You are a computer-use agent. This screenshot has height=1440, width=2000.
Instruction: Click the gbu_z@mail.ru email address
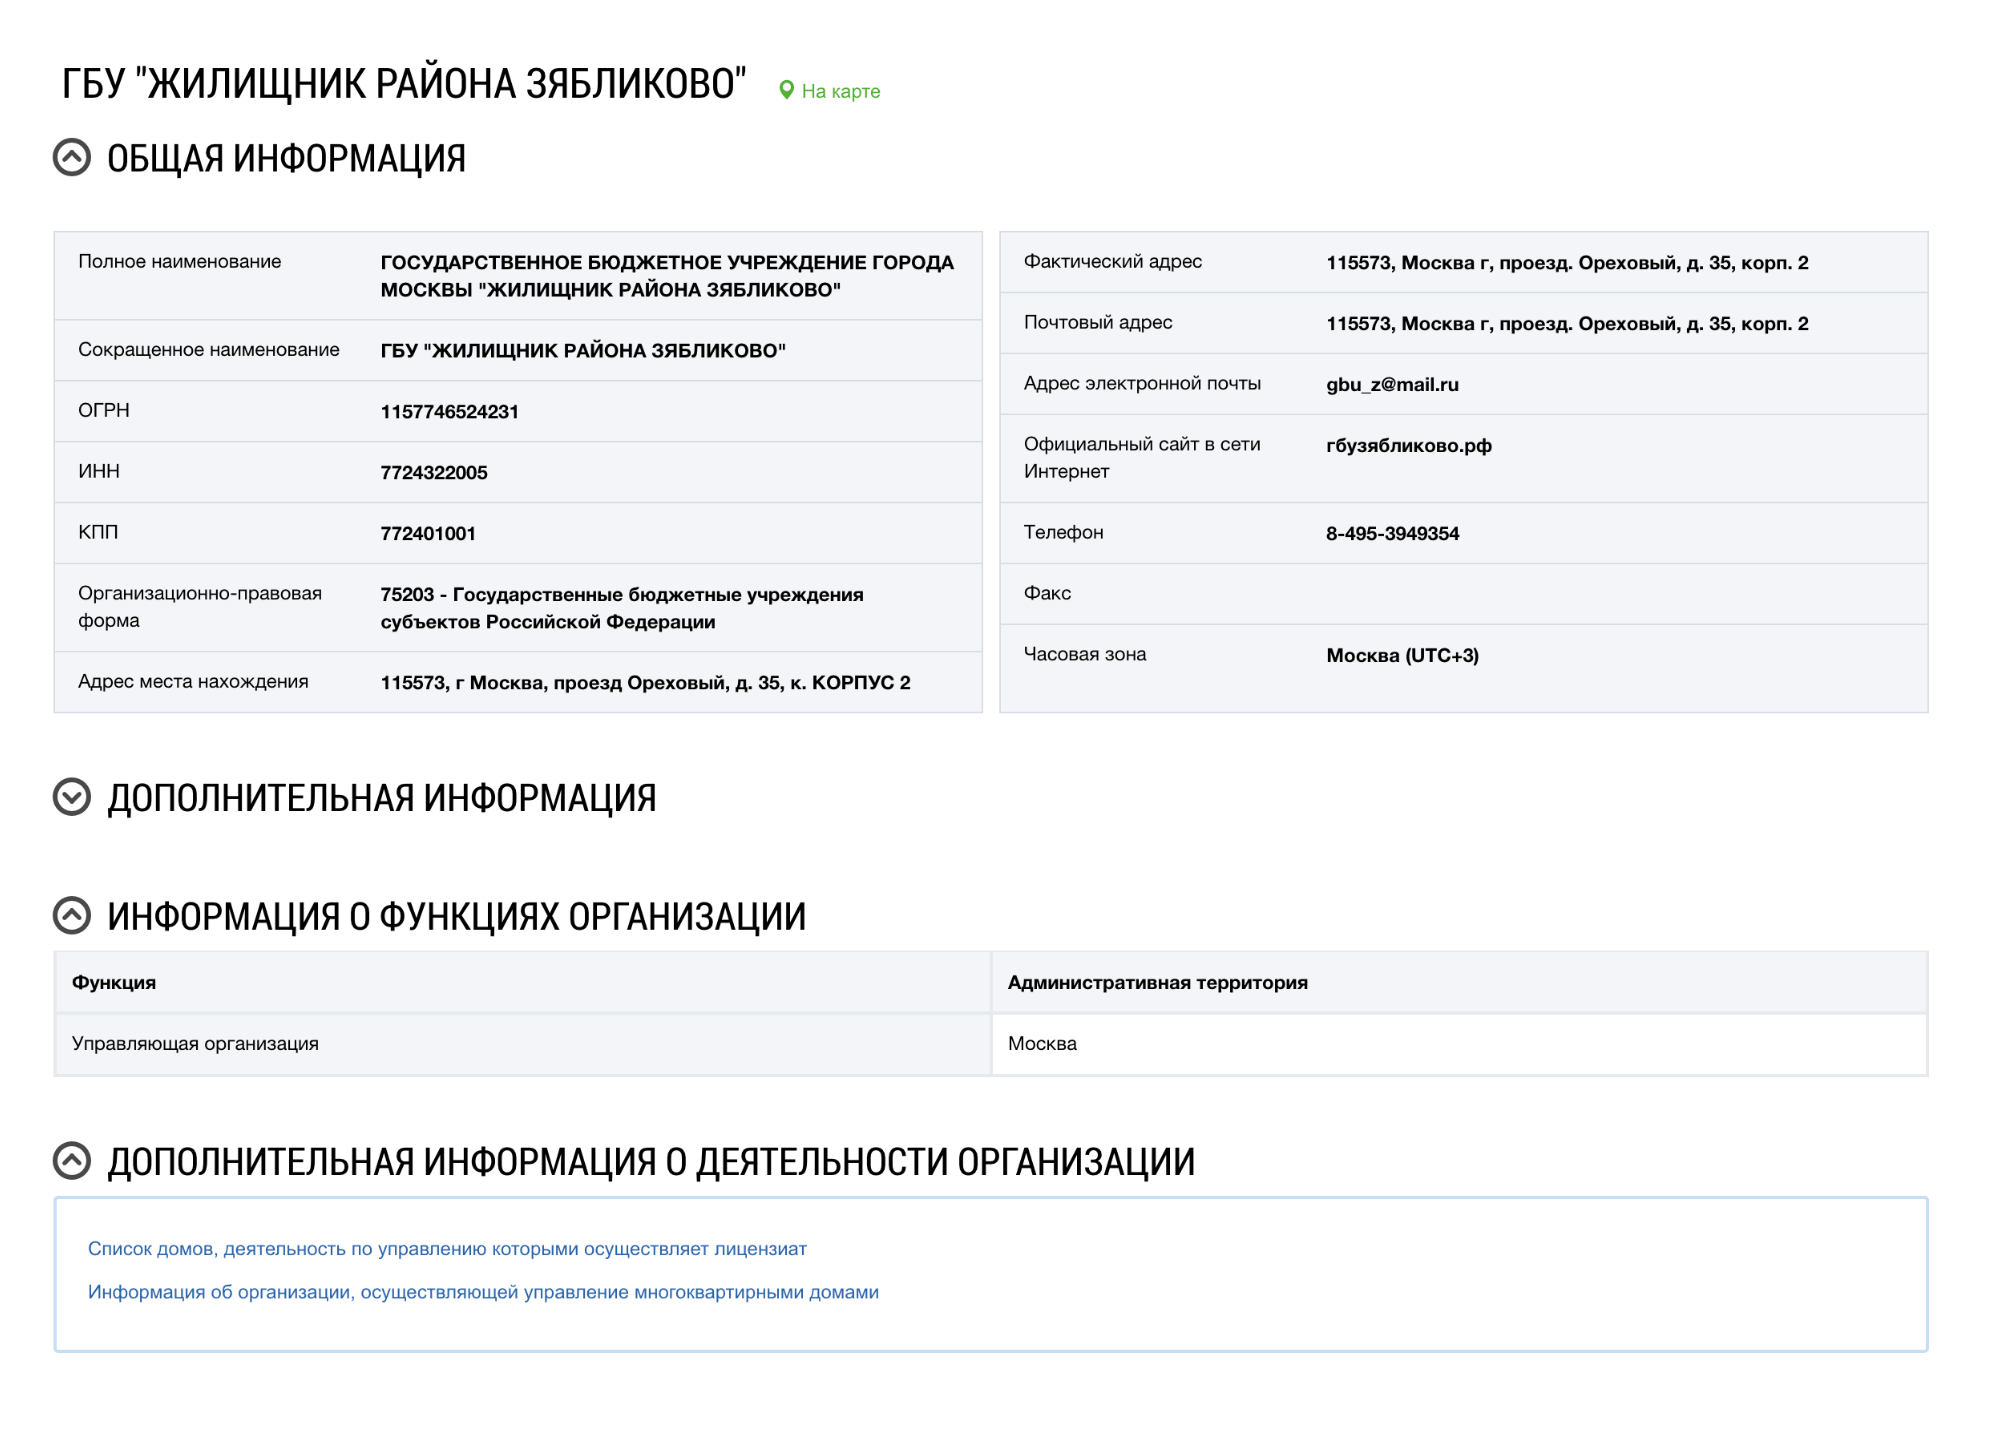(x=1392, y=385)
